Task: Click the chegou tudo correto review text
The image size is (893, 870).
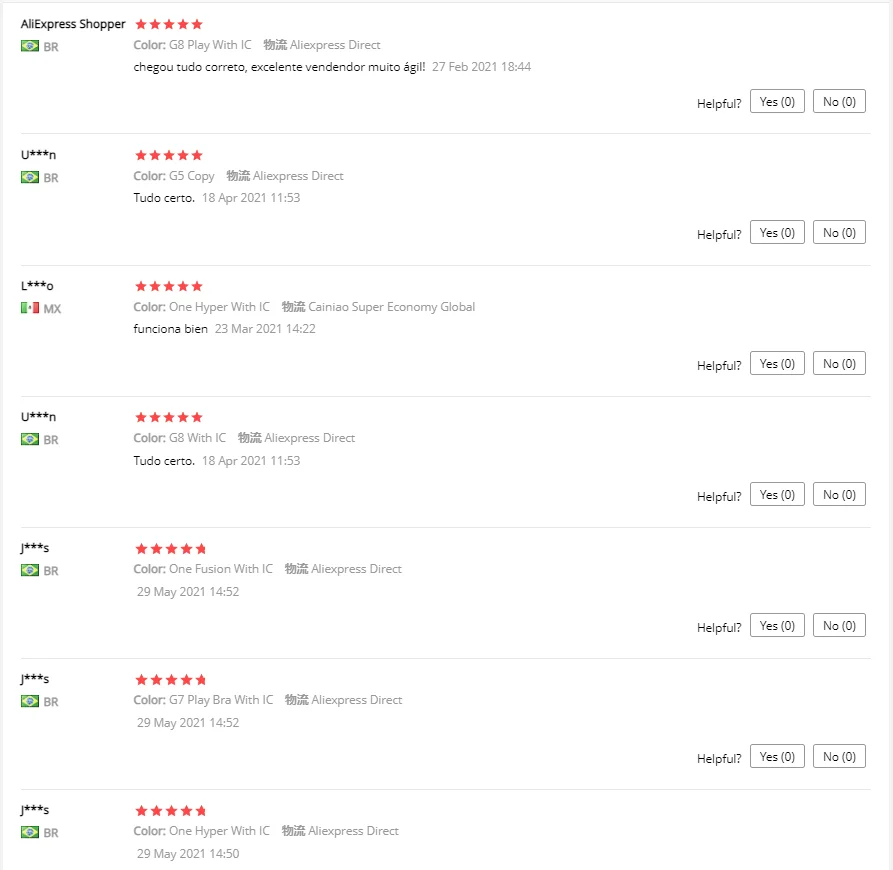Action: 279,67
